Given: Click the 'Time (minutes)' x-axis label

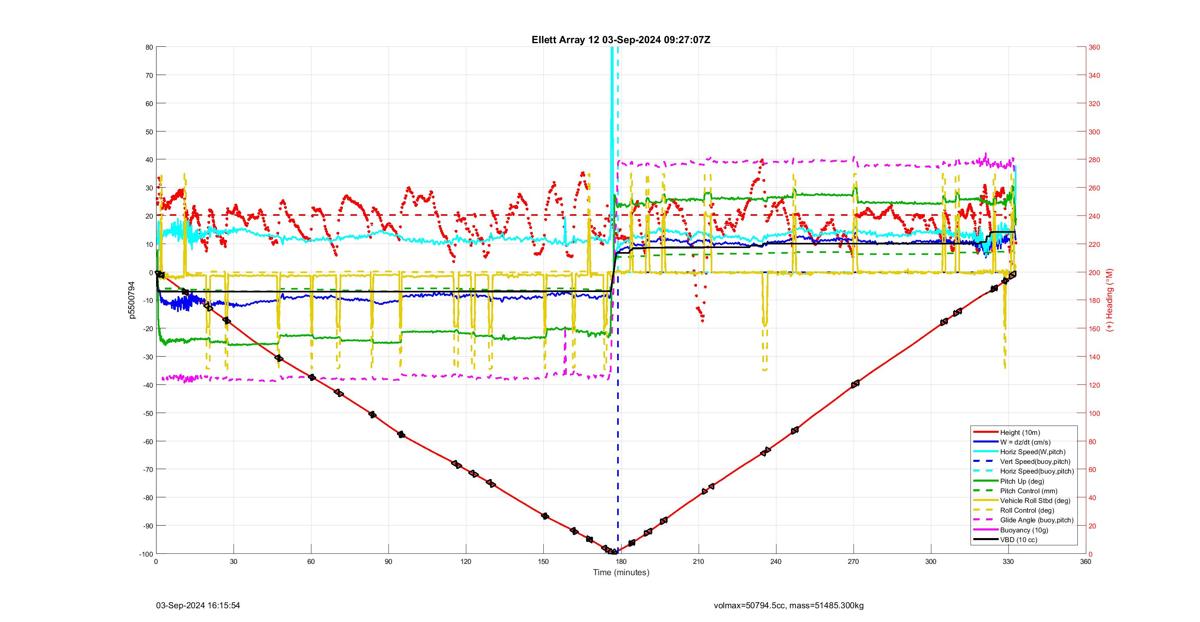Looking at the screenshot, I should (x=621, y=572).
